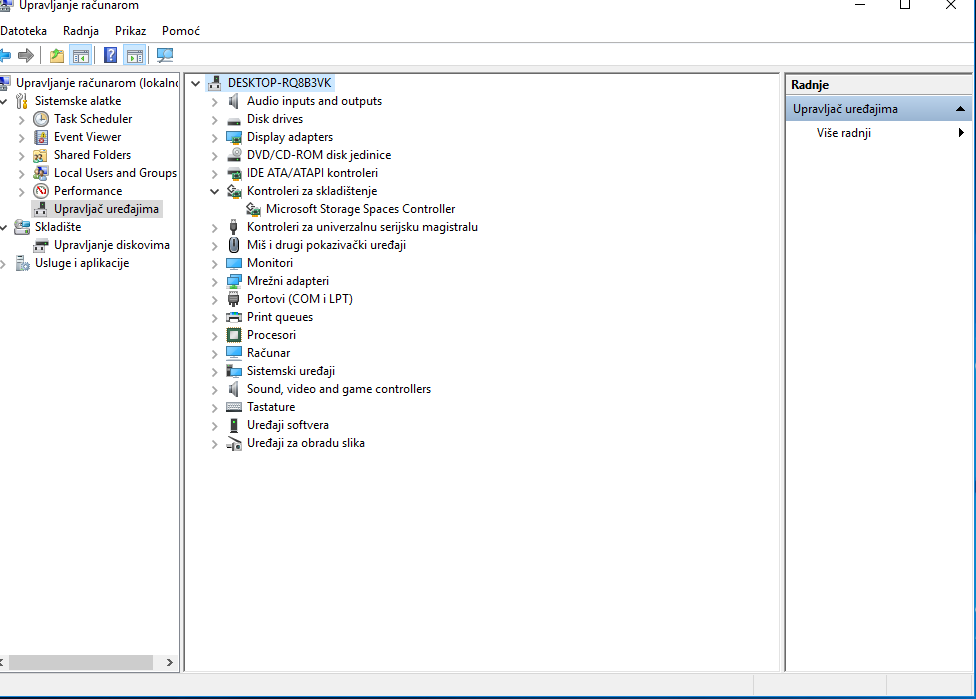Open the Više radnji submenu

click(x=878, y=133)
